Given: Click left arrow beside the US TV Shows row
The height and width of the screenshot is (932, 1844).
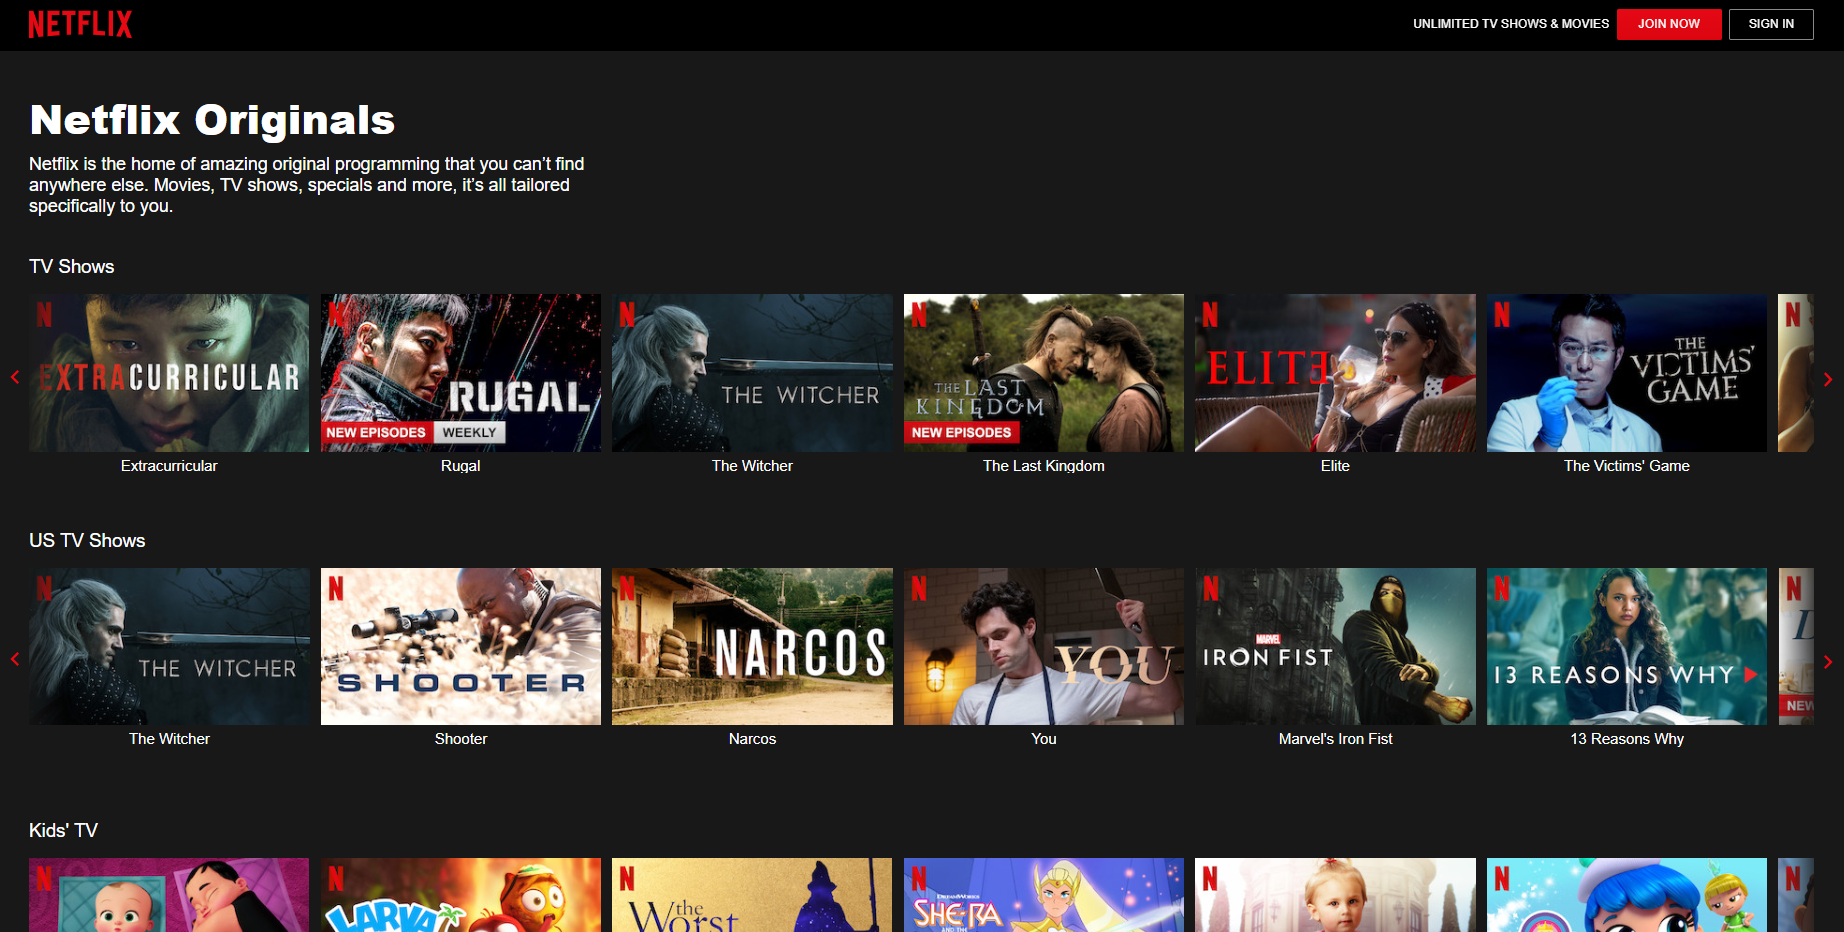Looking at the screenshot, I should [x=15, y=660].
